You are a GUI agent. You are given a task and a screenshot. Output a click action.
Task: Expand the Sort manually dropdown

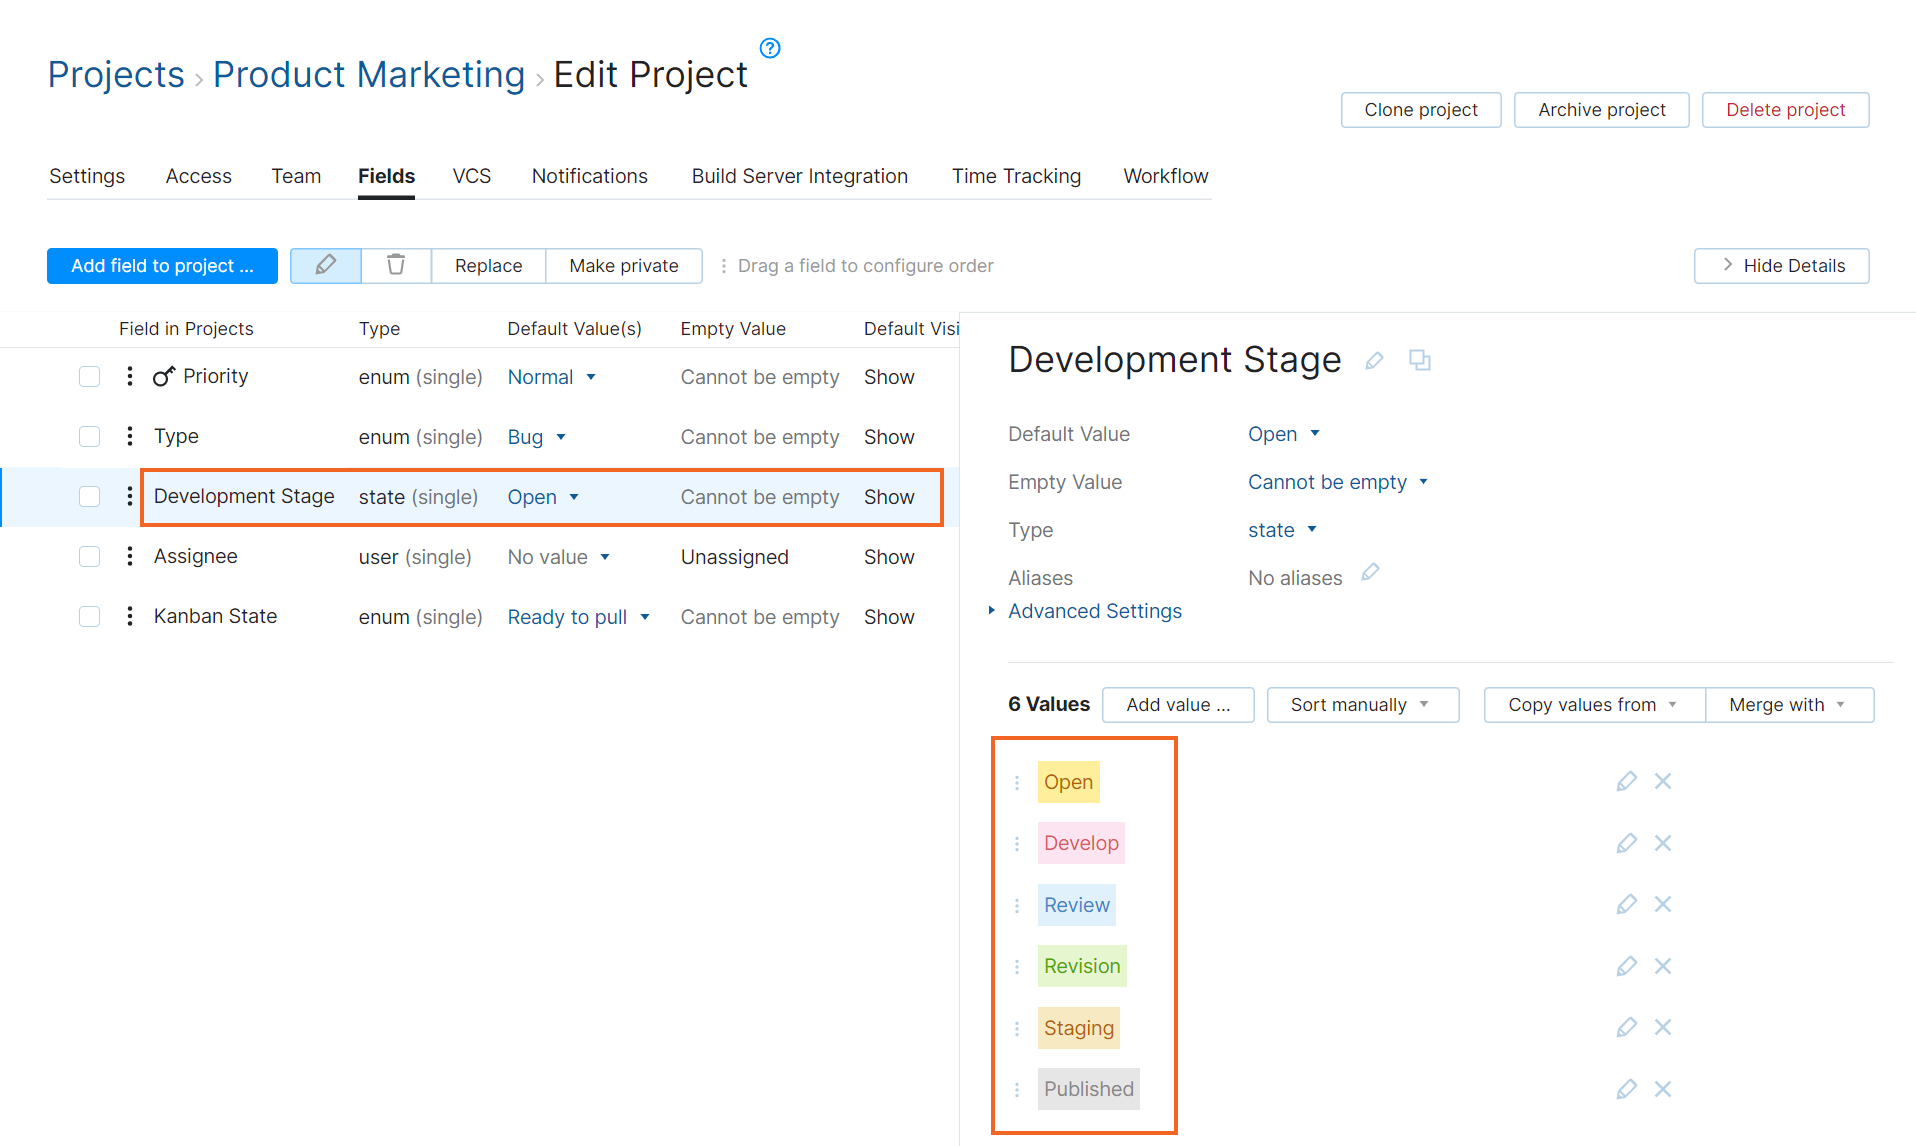click(x=1362, y=704)
